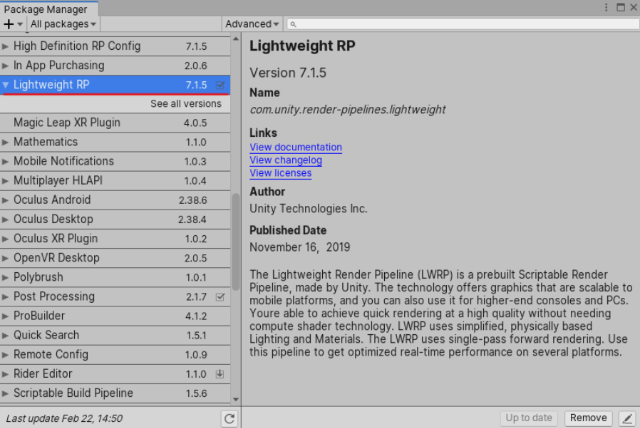Maximize the Package Manager window
640x428 pixels.
620,7
